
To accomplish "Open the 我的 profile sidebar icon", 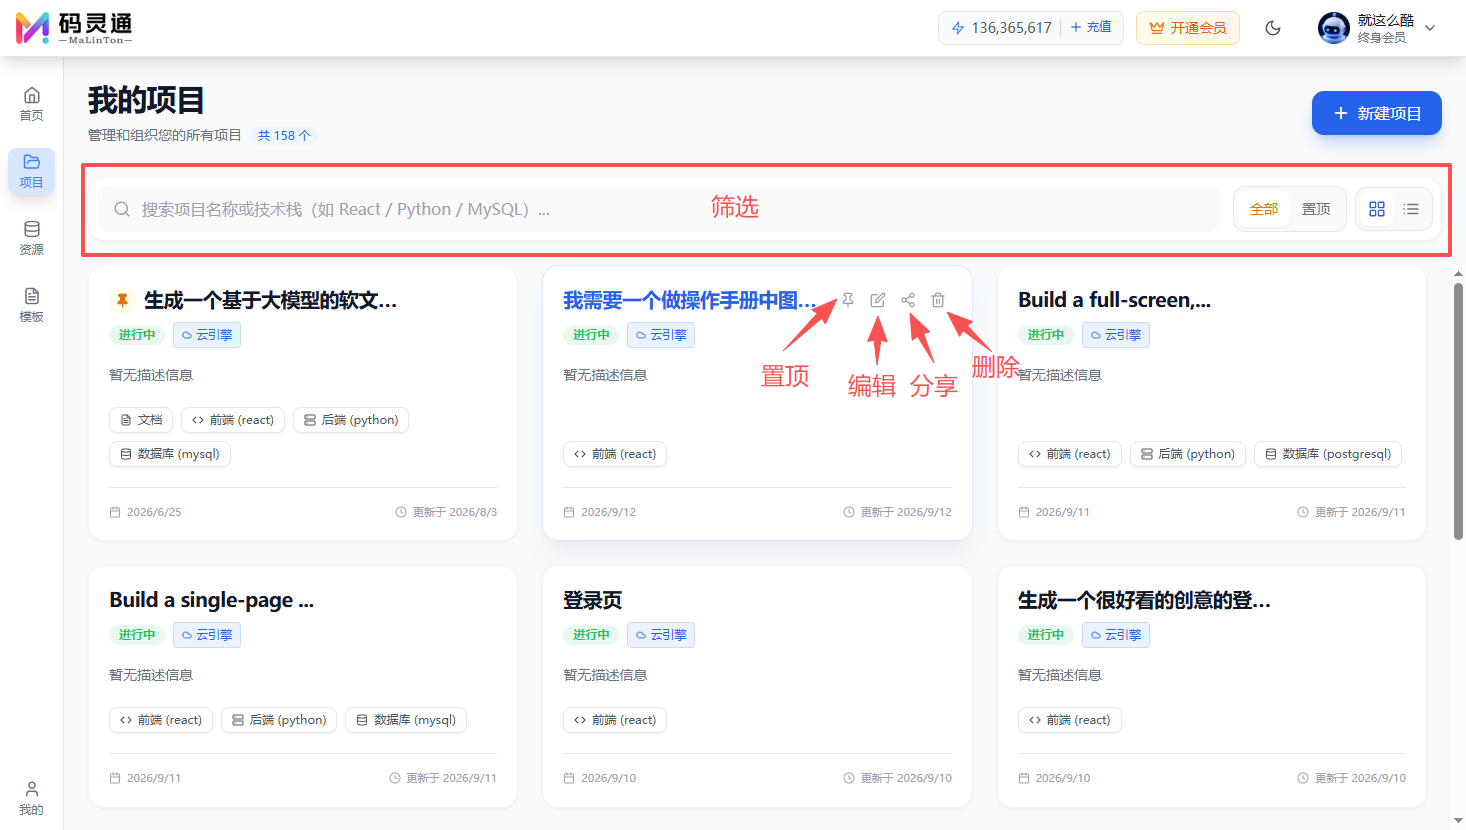I will pos(32,798).
